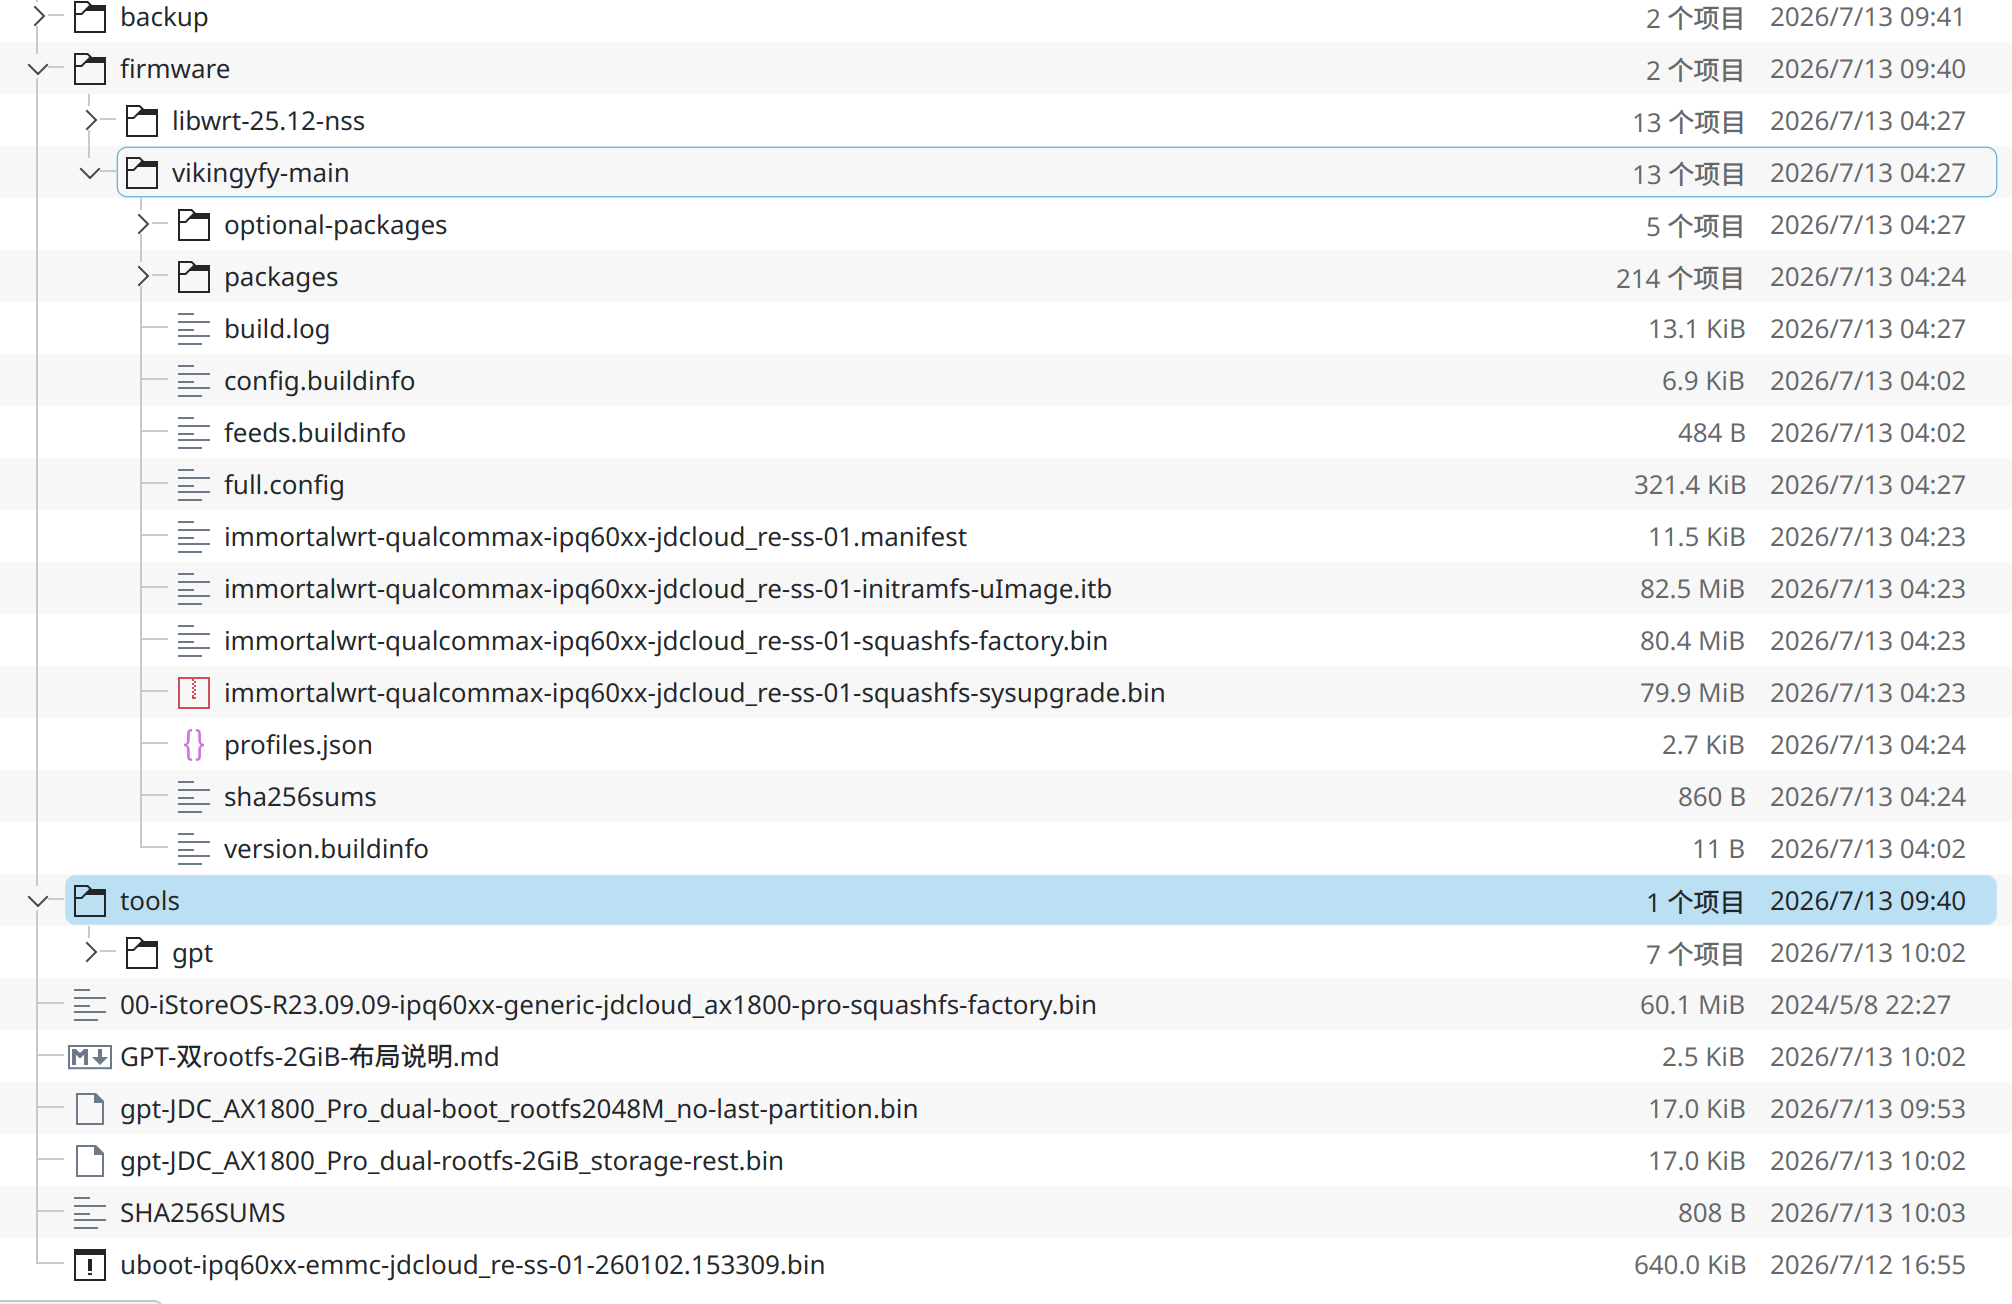Click the initramfs-uImage.itb file icon
2012x1304 pixels.
pos(194,589)
